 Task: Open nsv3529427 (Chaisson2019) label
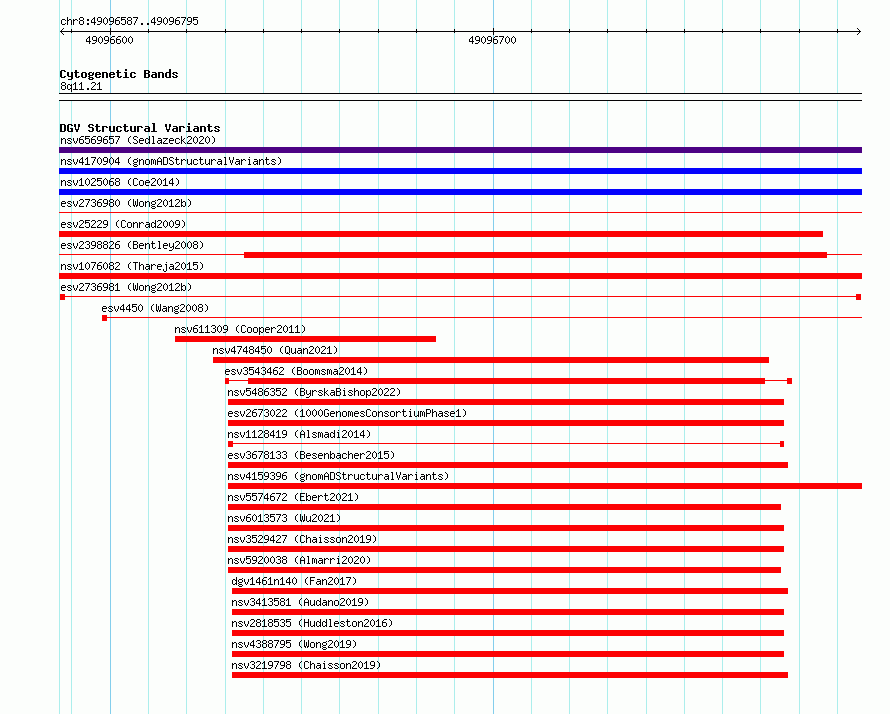[x=302, y=539]
